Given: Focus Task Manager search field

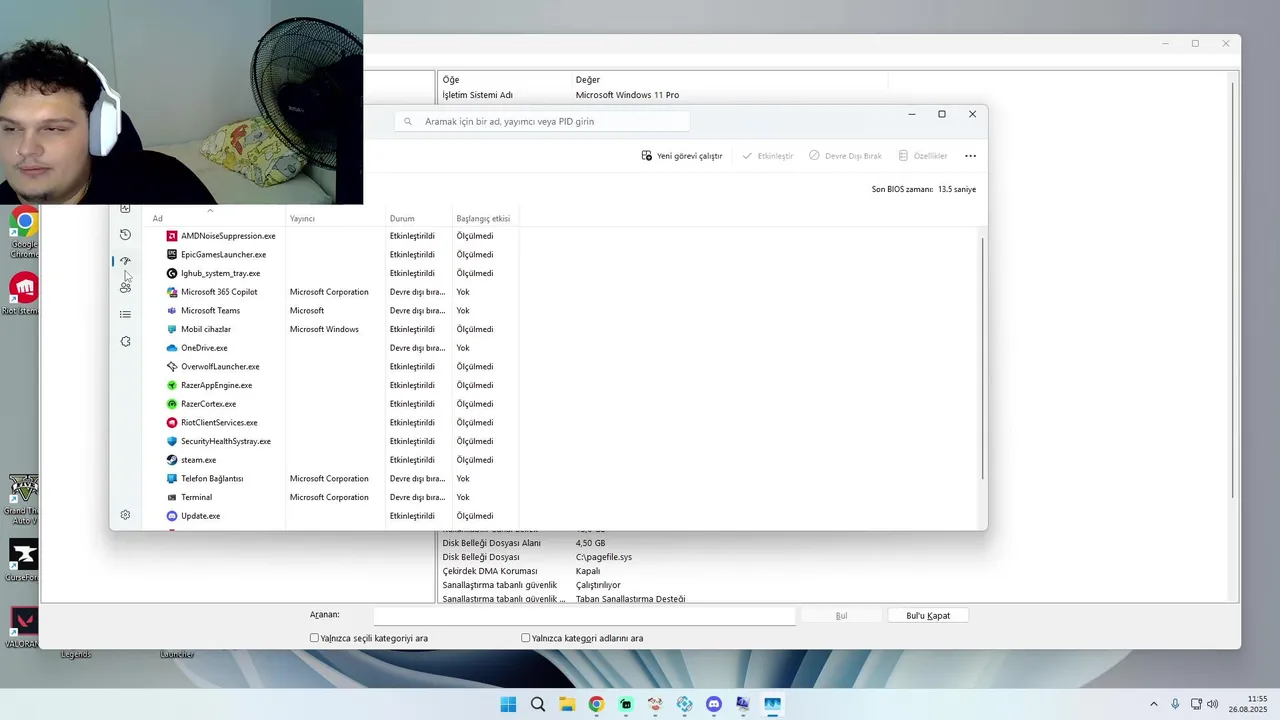Looking at the screenshot, I should click(542, 121).
